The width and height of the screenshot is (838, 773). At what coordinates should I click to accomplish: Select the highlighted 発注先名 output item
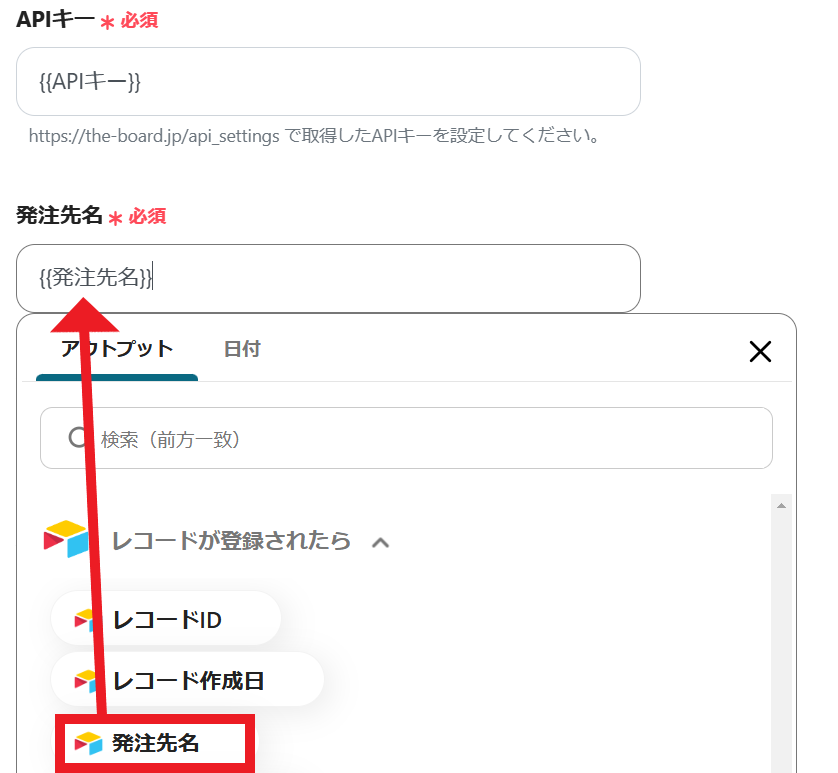point(155,743)
